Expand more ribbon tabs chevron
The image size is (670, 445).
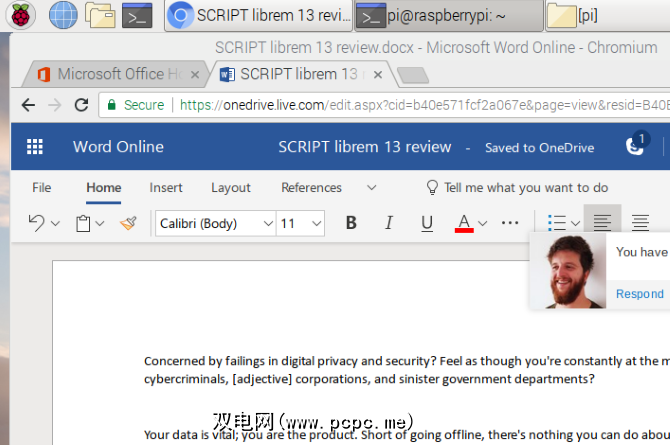pos(372,187)
